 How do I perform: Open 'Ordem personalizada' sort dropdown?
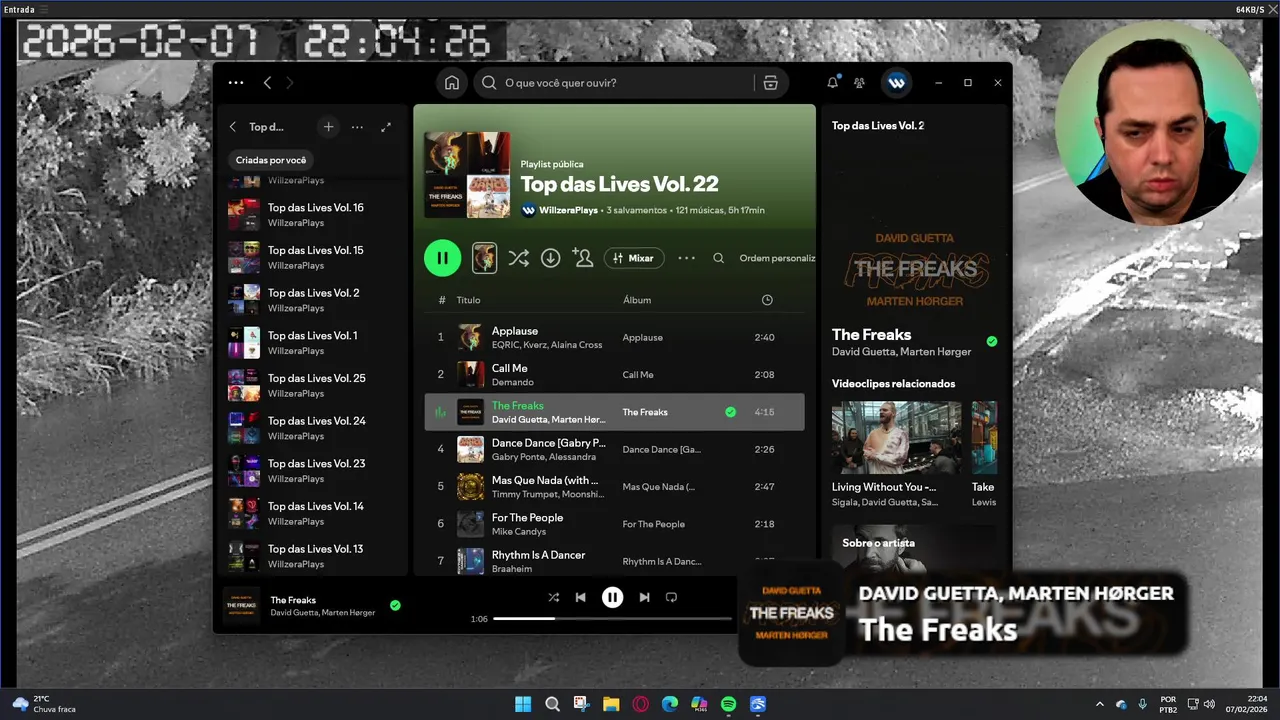click(777, 258)
